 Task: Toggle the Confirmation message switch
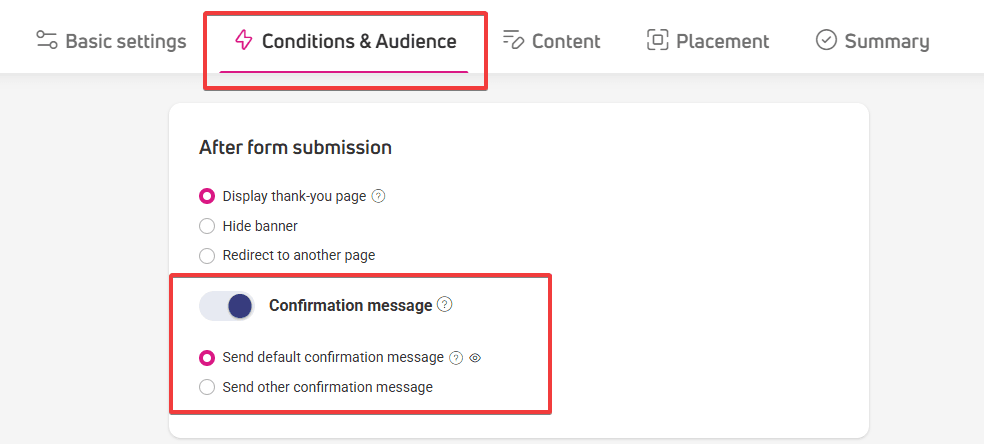[x=227, y=306]
